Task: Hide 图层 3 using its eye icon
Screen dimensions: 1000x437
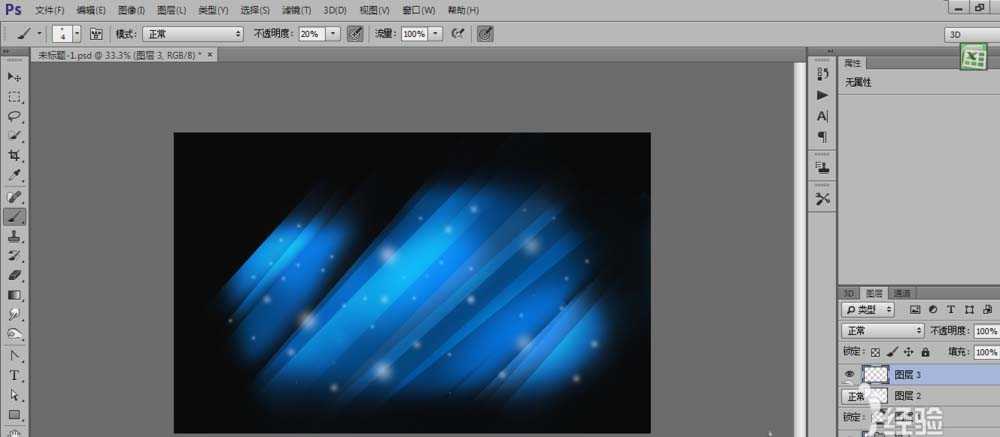Action: [x=850, y=374]
